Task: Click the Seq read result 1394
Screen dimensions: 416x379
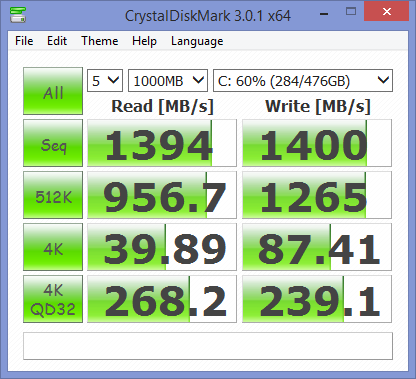Action: (162, 143)
